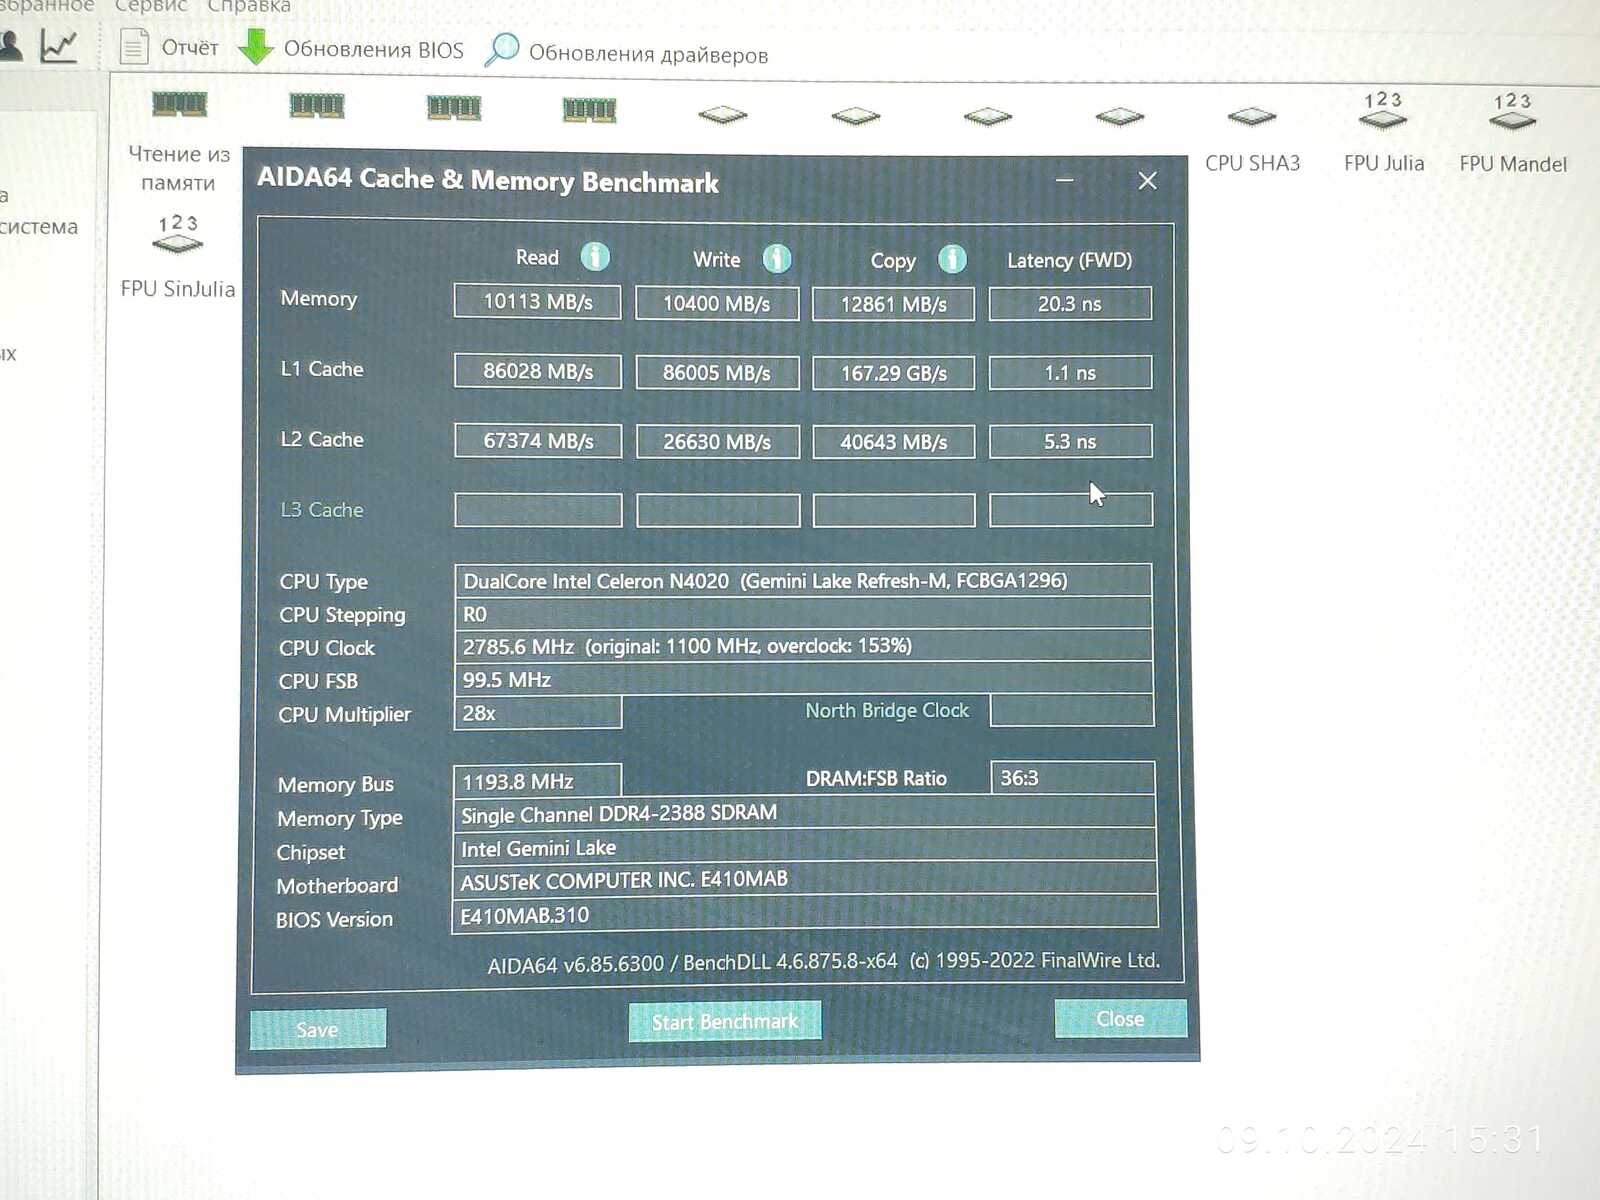
Task: Open the line graph toolbar icon
Action: 59,45
